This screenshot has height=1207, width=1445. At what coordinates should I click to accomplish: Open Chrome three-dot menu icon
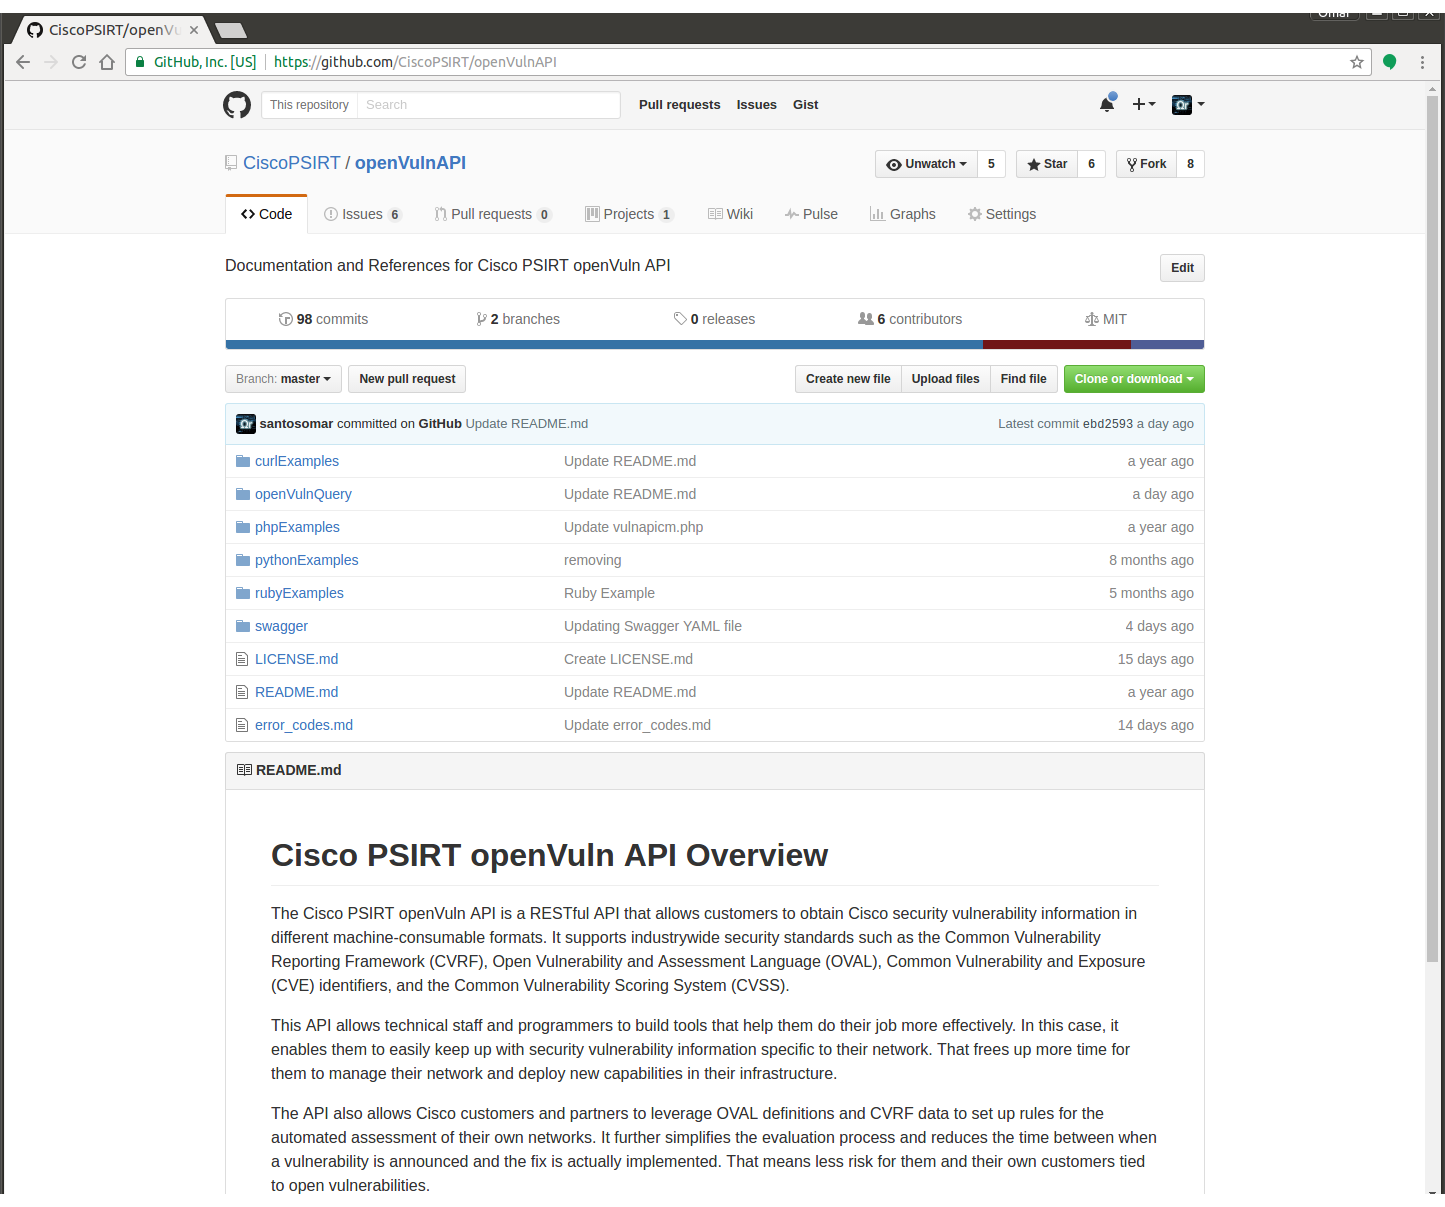click(x=1422, y=62)
